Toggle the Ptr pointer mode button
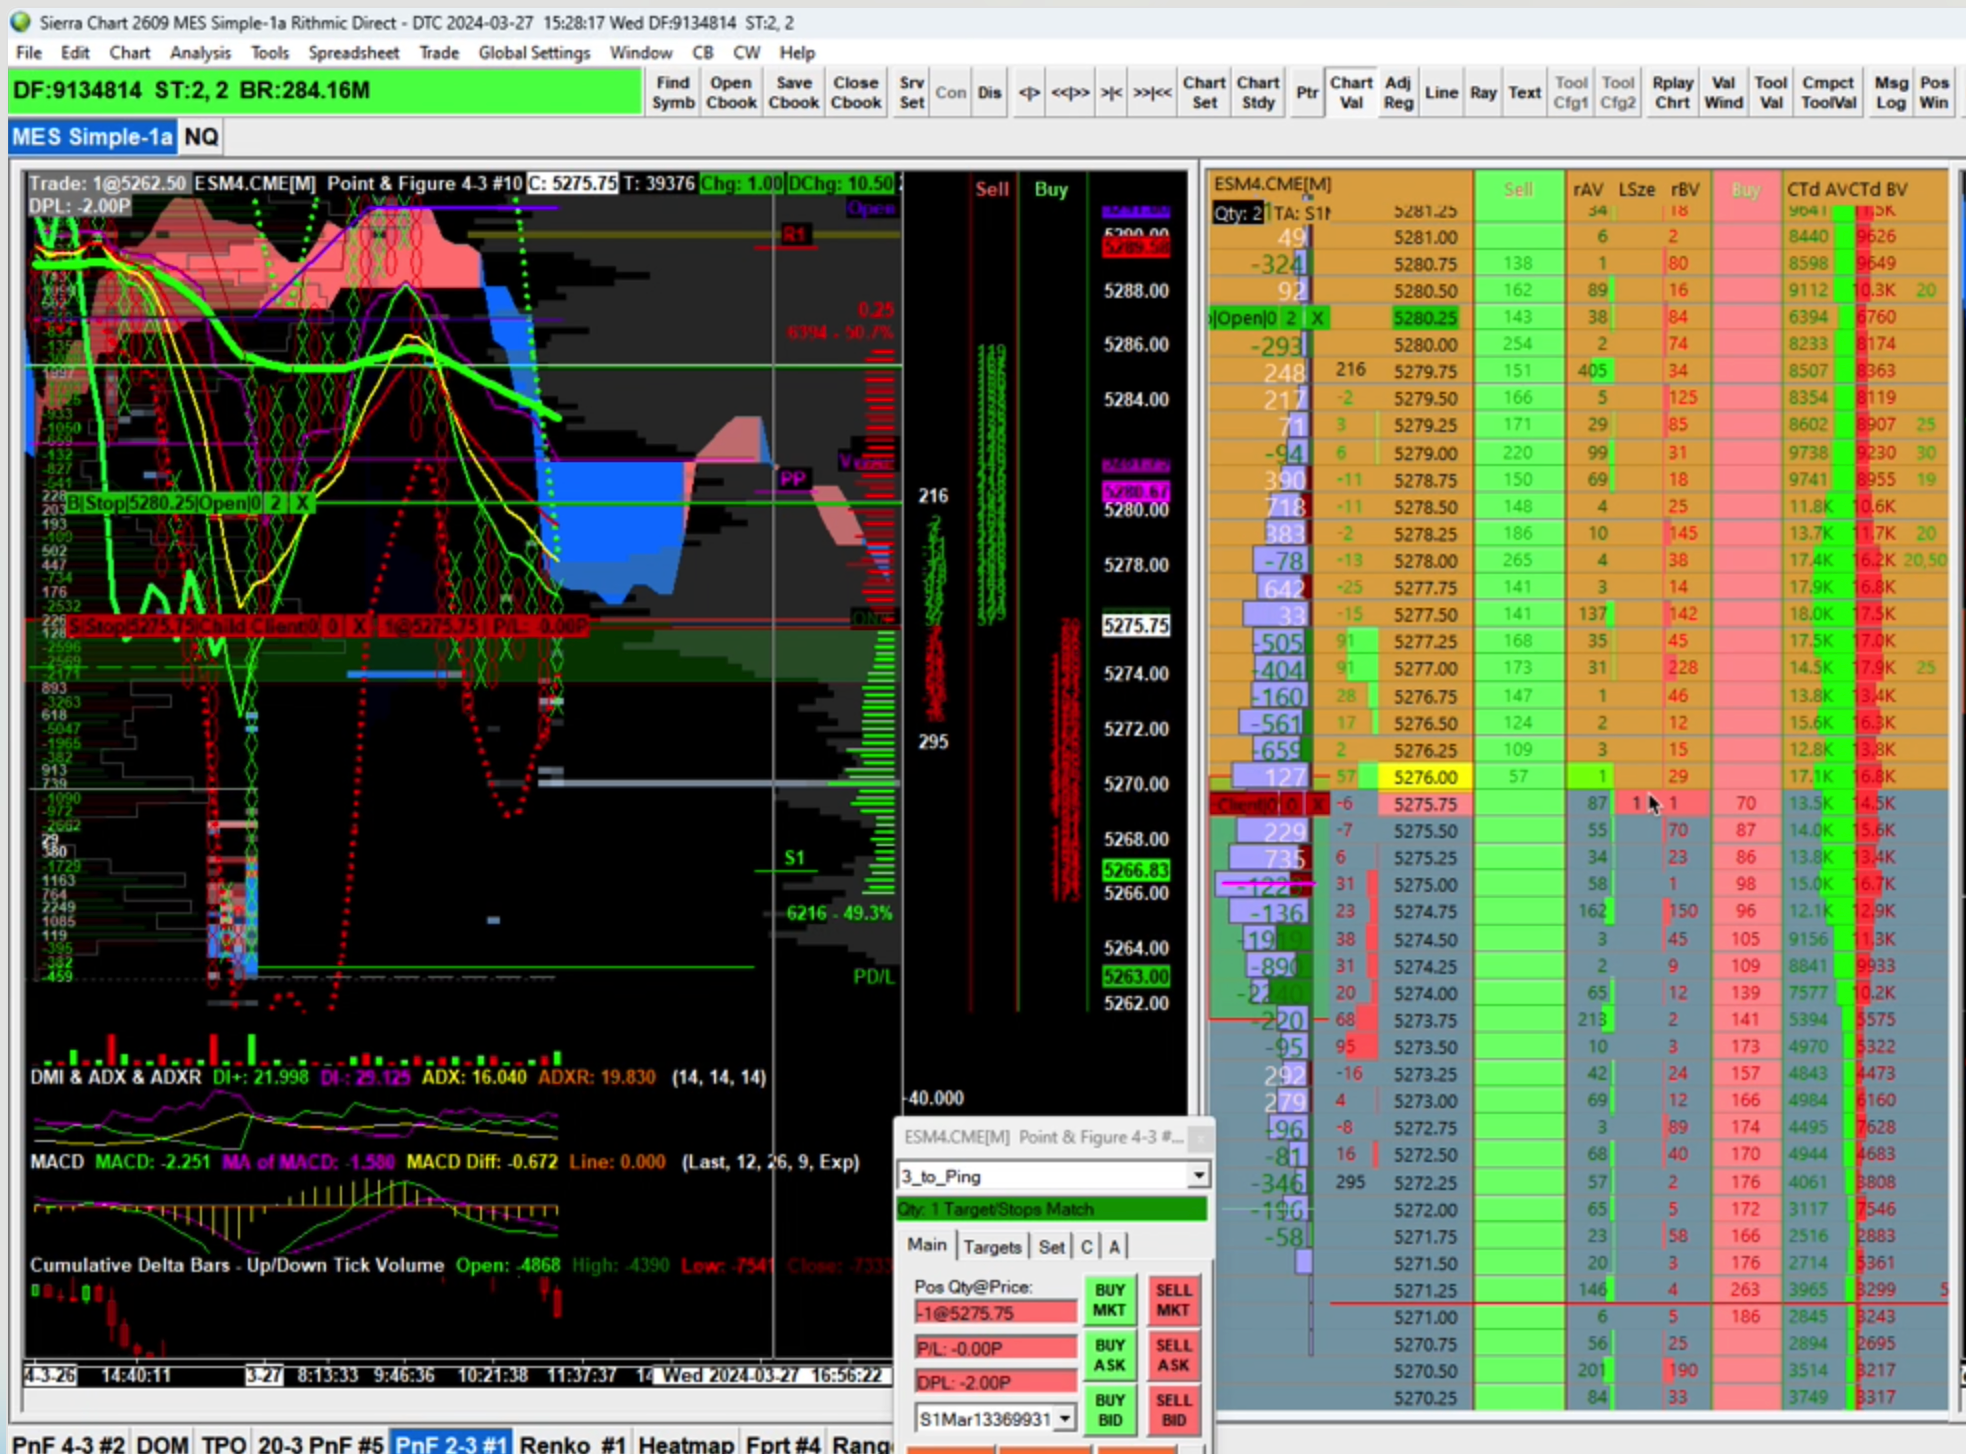1966x1454 pixels. [1306, 92]
